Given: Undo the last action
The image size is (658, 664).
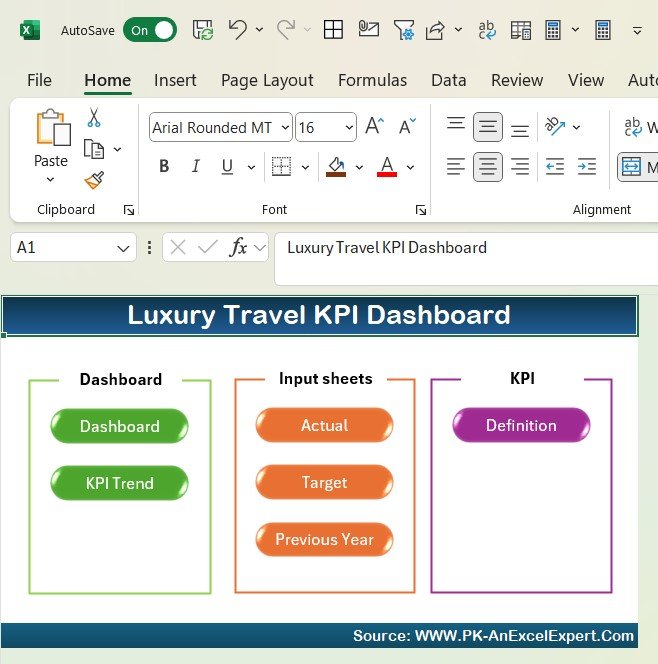Looking at the screenshot, I should tap(238, 30).
